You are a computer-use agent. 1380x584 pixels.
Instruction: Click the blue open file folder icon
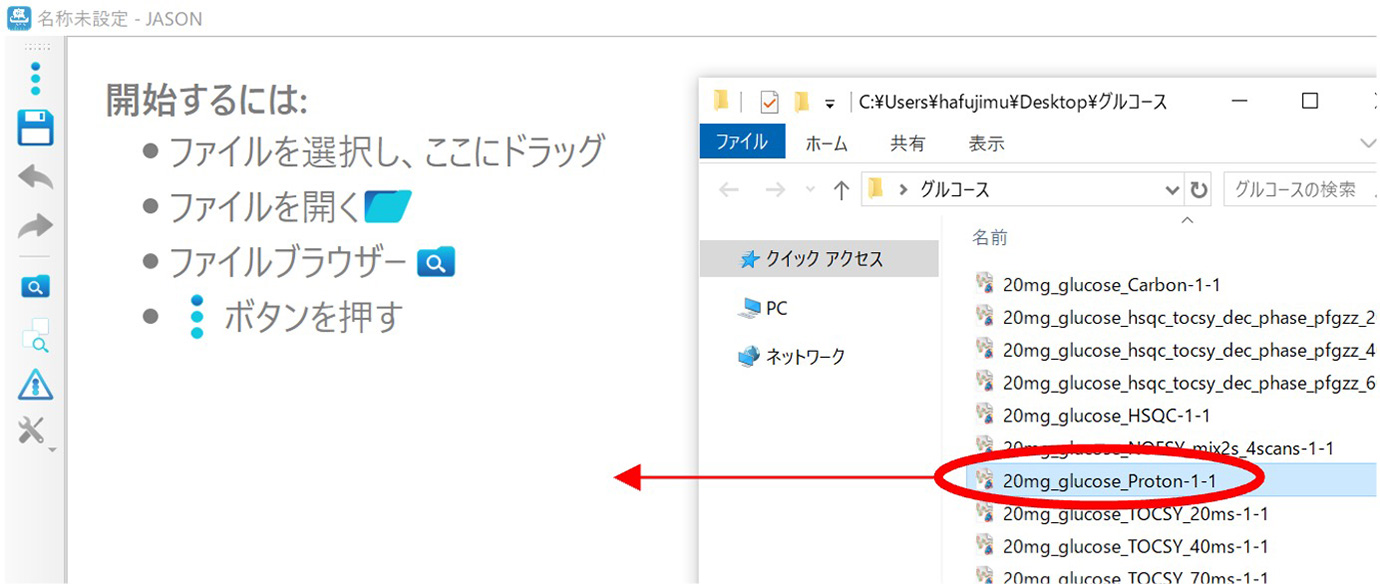388,207
